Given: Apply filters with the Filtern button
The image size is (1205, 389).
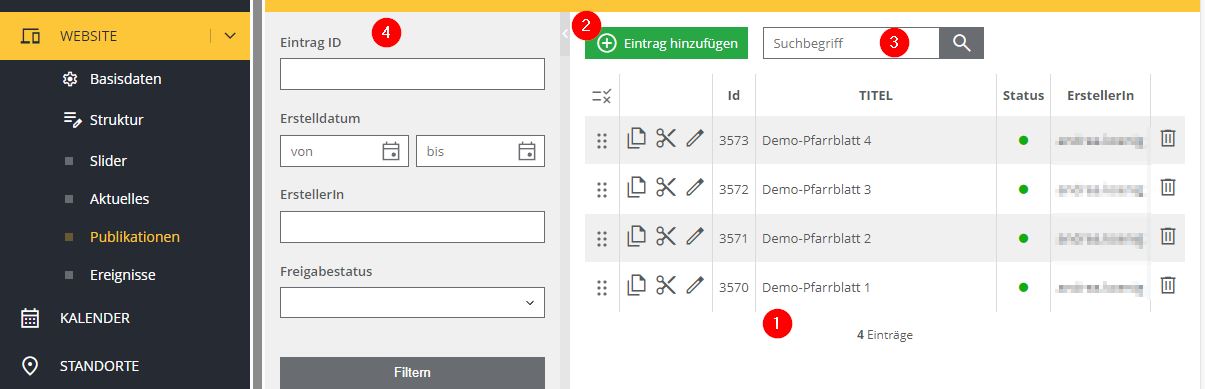Looking at the screenshot, I should [412, 373].
